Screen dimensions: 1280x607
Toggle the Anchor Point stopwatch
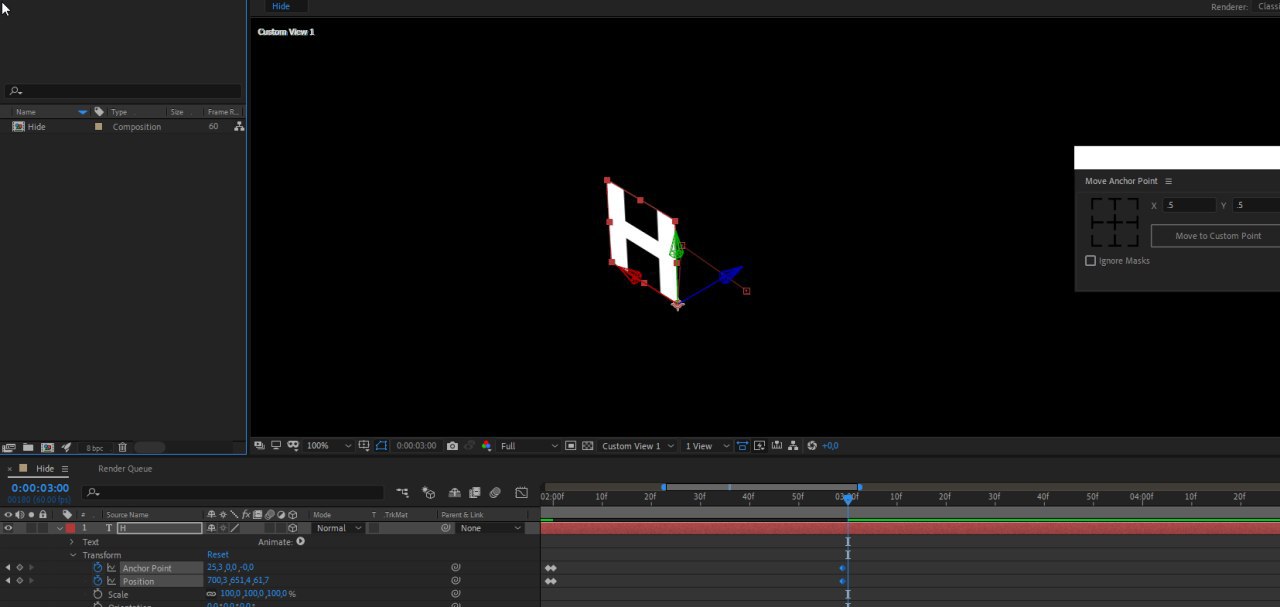98,568
